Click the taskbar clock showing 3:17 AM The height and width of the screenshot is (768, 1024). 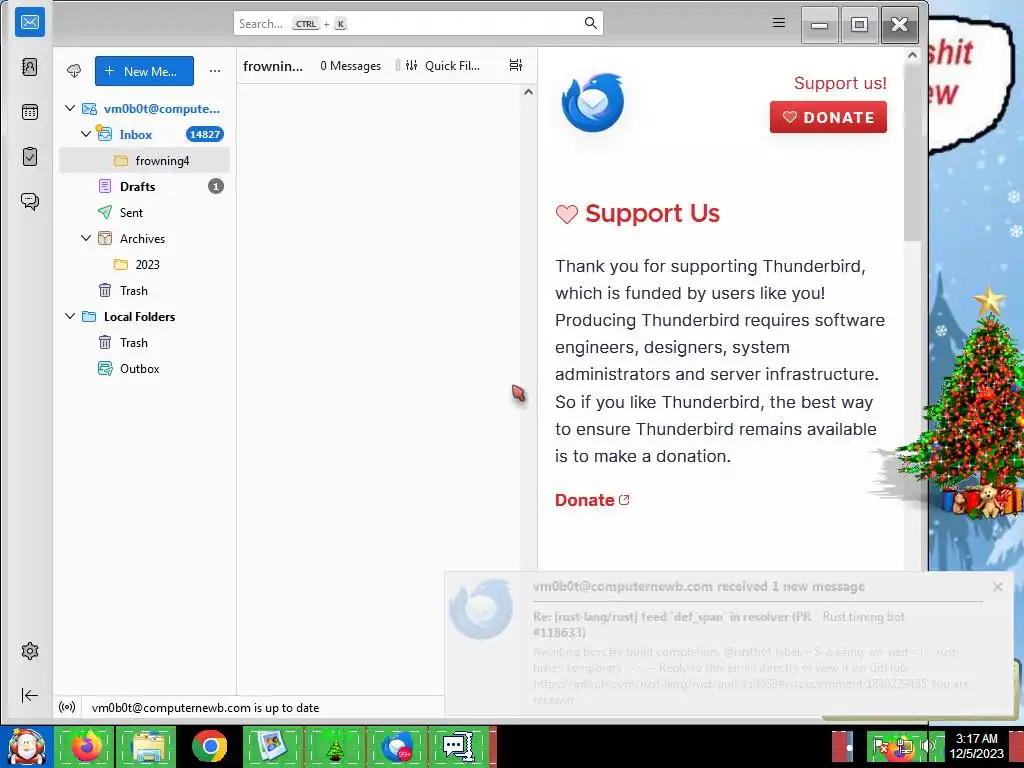coord(976,746)
